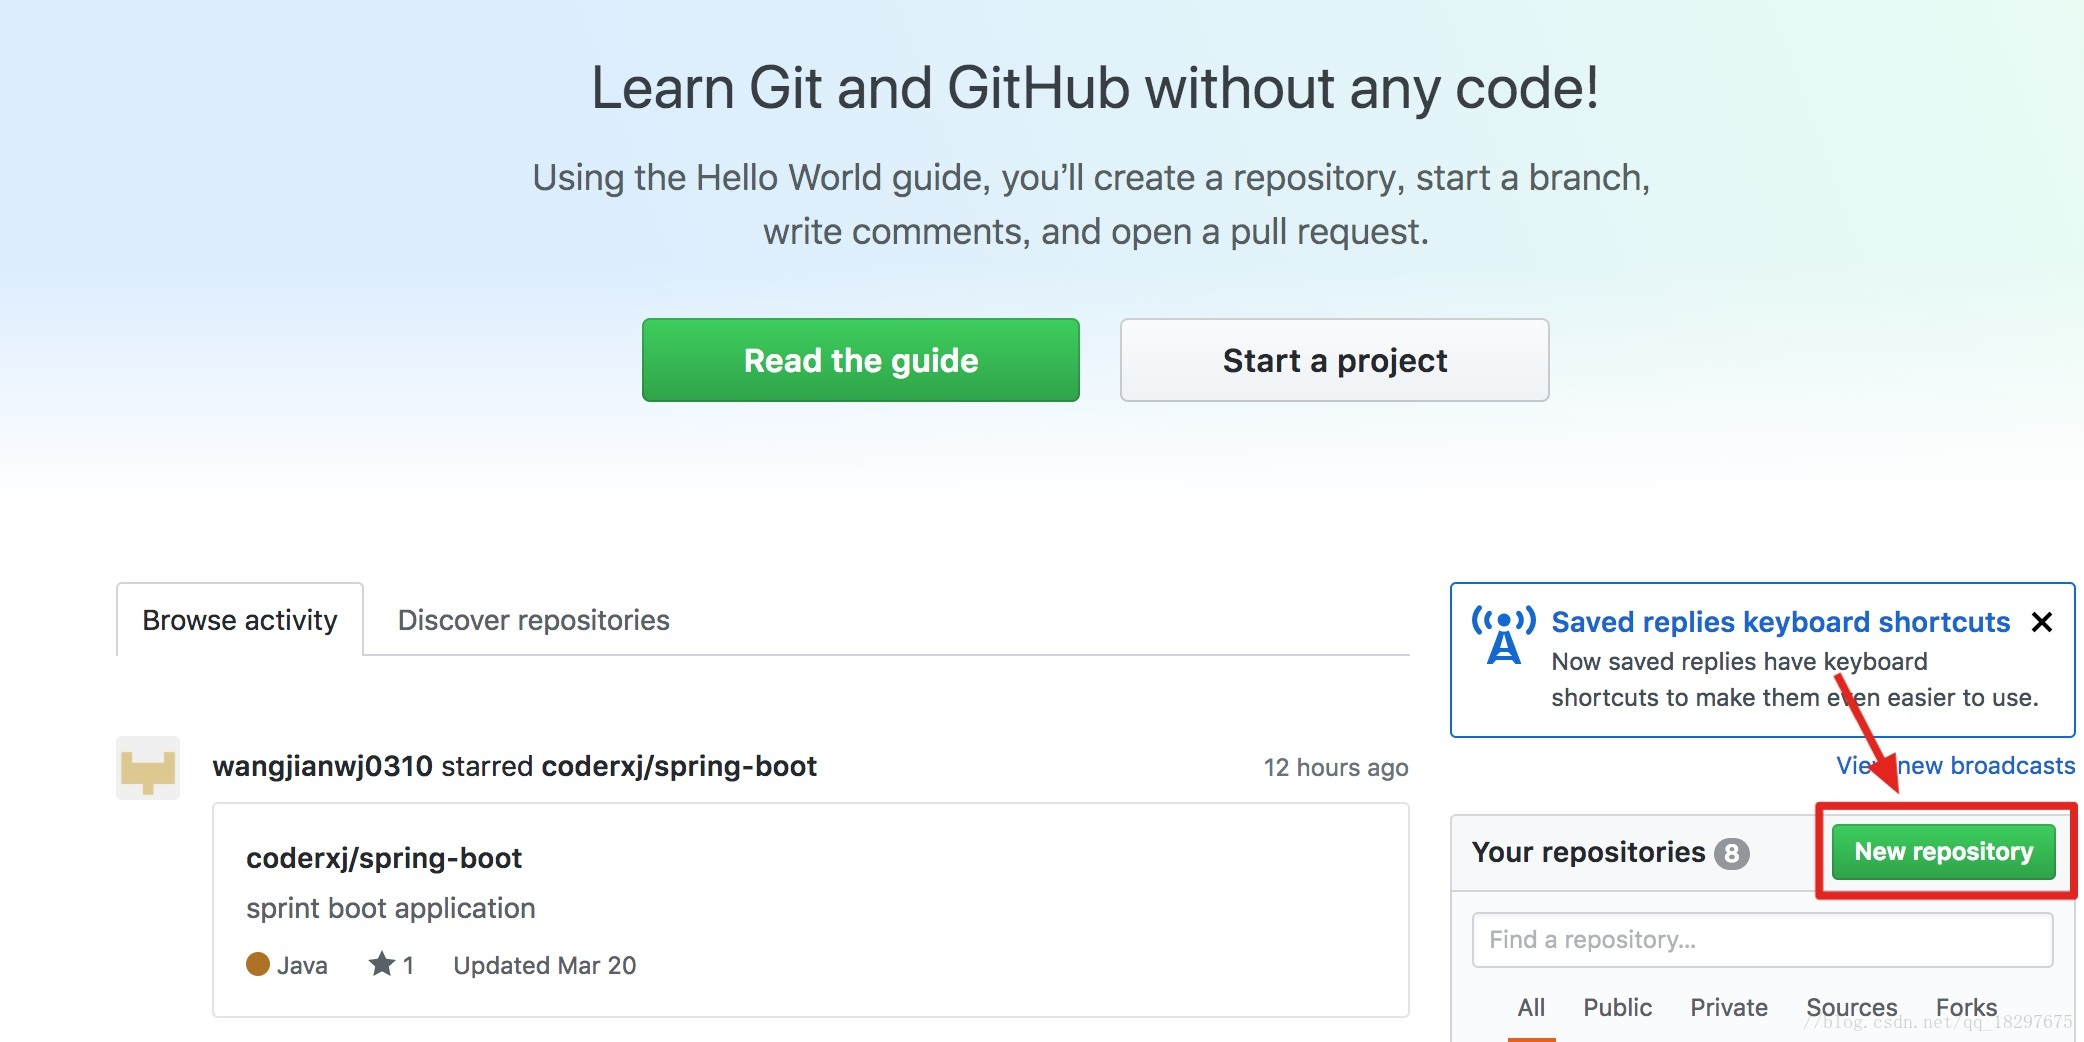This screenshot has width=2084, height=1042.
Task: Click the broadcast antenna icon
Action: click(x=1503, y=636)
